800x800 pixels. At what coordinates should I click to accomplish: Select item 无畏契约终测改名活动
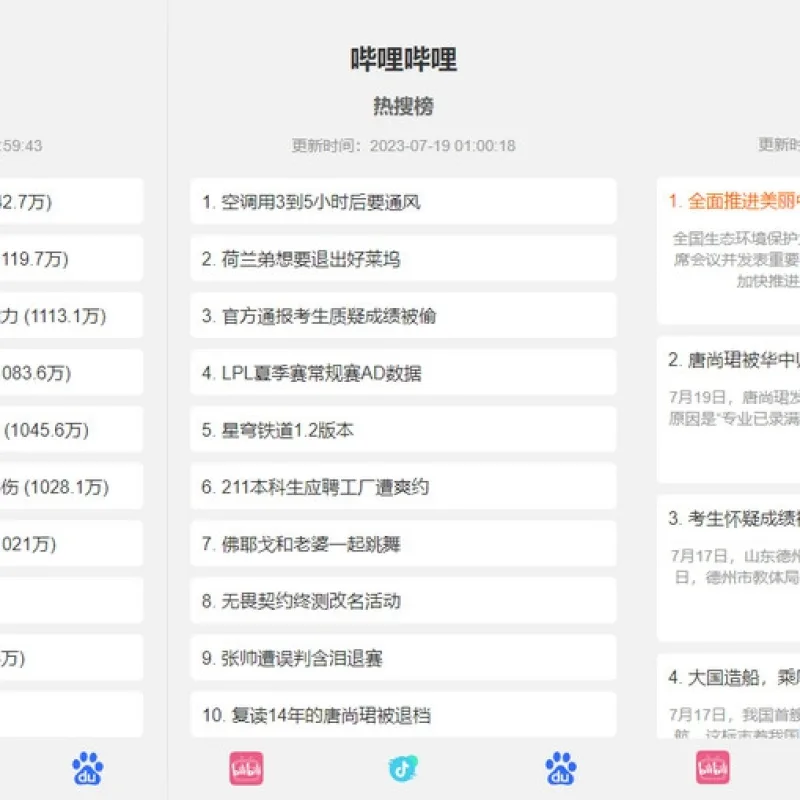pos(403,601)
